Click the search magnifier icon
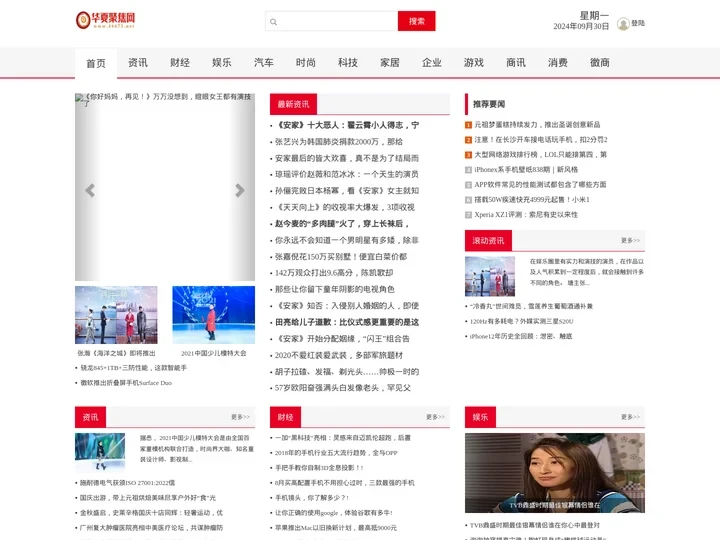The height and width of the screenshot is (540, 720). point(274,22)
